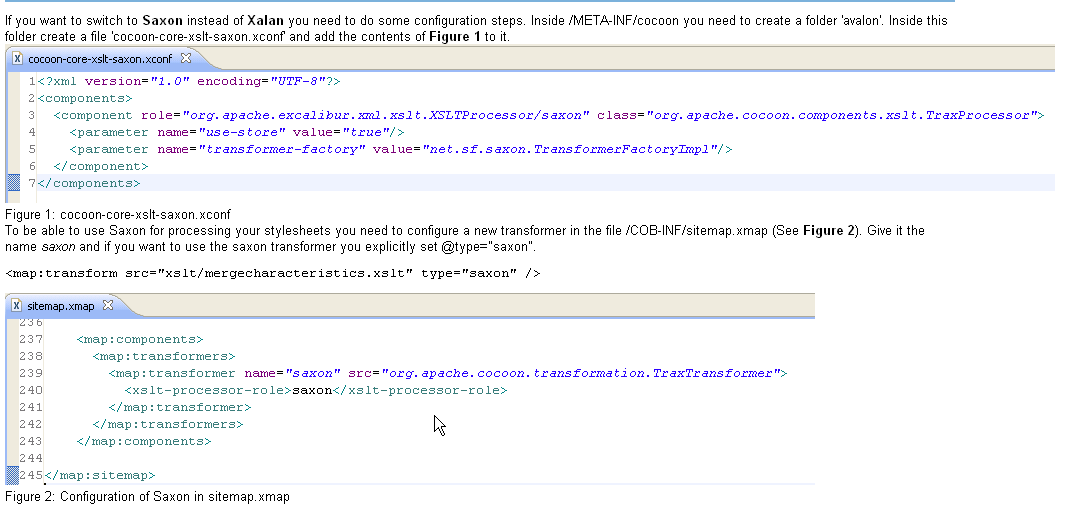Click the closing </map:transformer> tag

click(180, 407)
